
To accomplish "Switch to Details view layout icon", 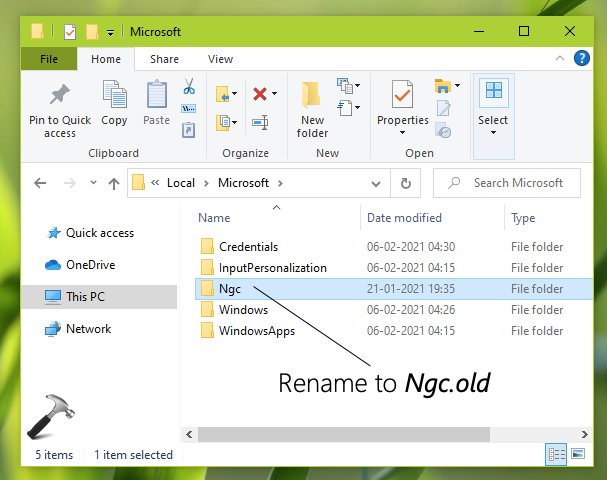I will (x=556, y=454).
